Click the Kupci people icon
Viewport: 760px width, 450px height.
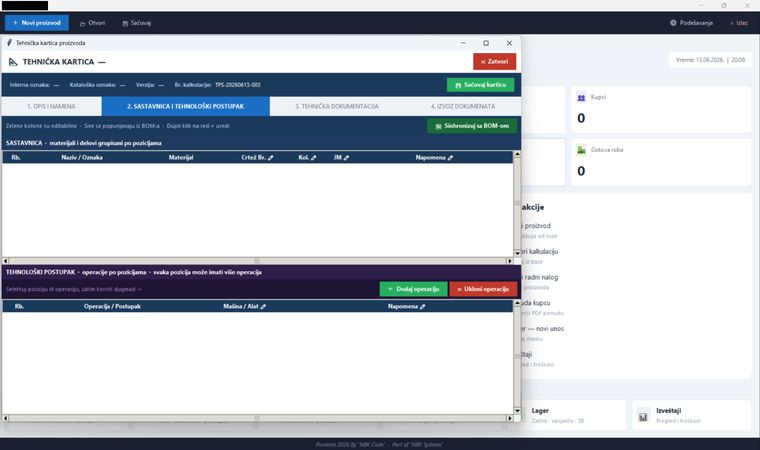click(581, 97)
